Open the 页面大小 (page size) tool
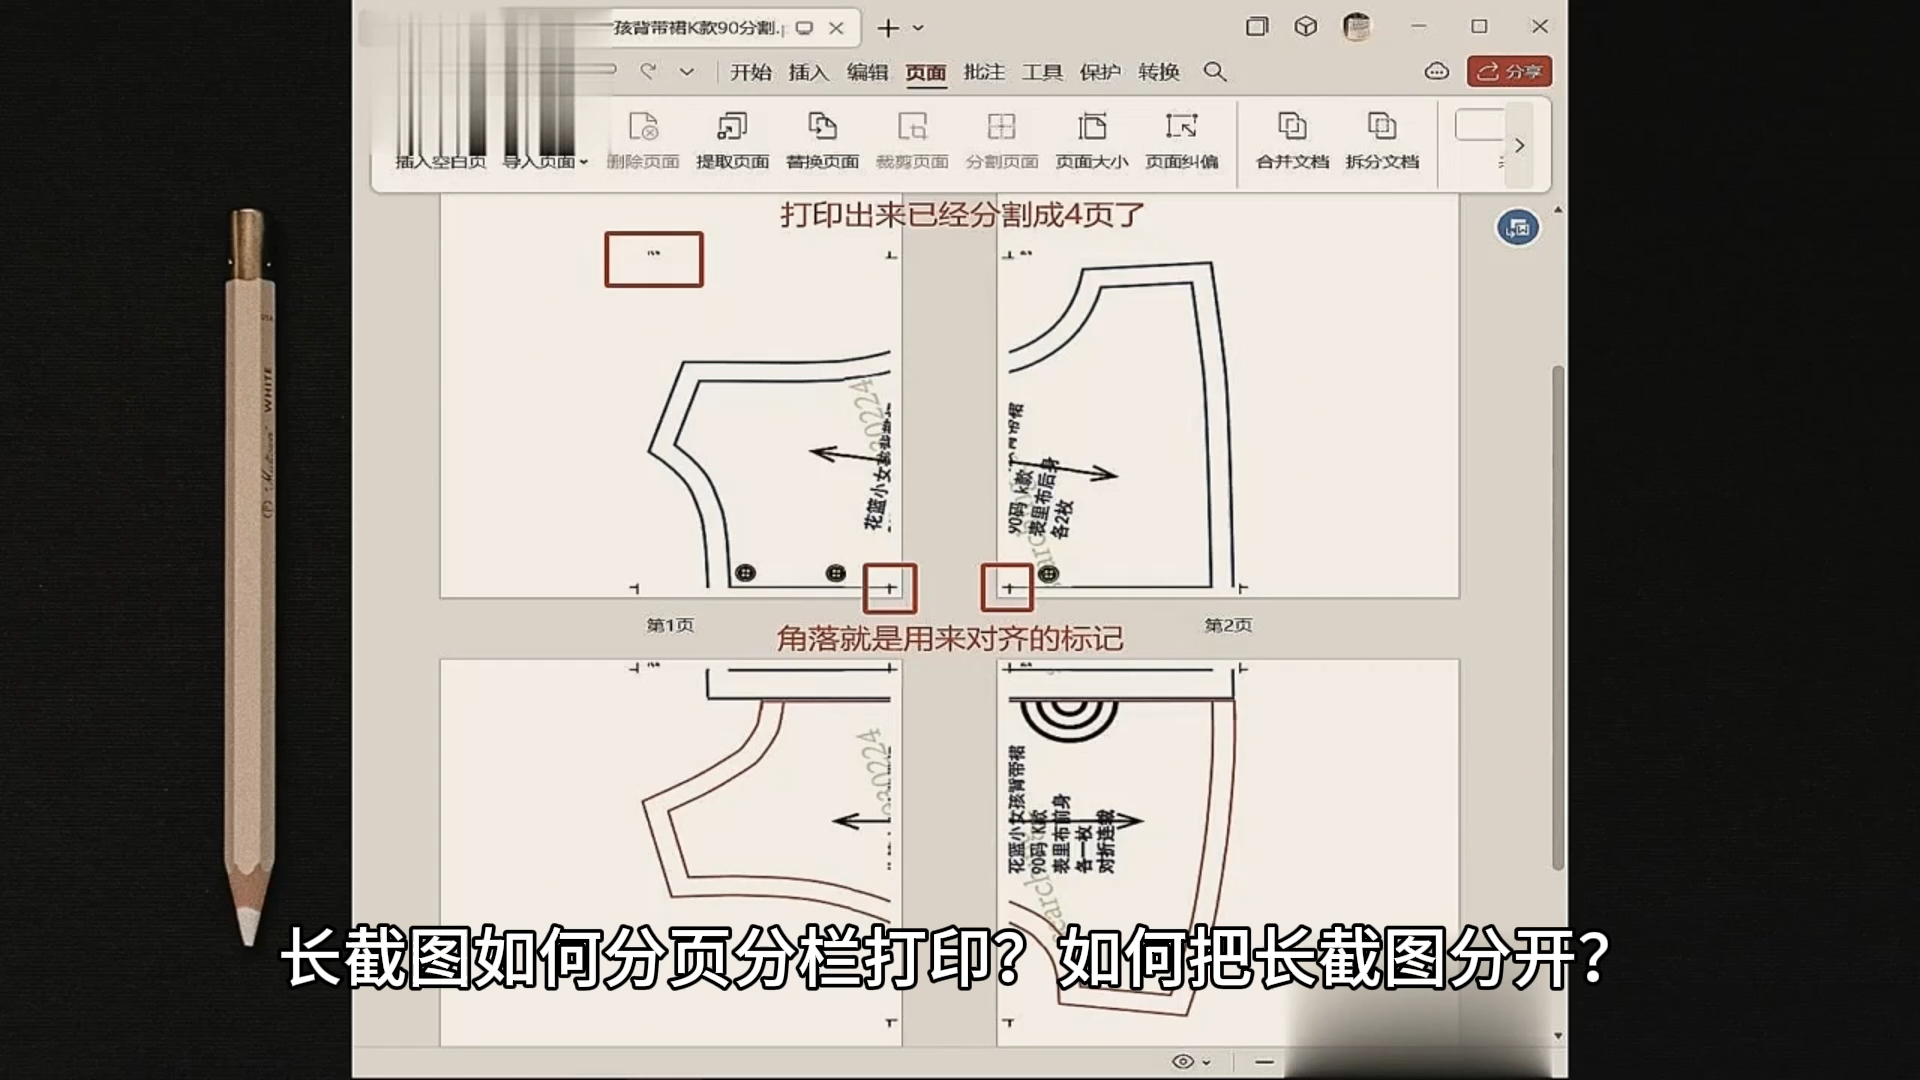Image resolution: width=1920 pixels, height=1080 pixels. pos(1091,128)
